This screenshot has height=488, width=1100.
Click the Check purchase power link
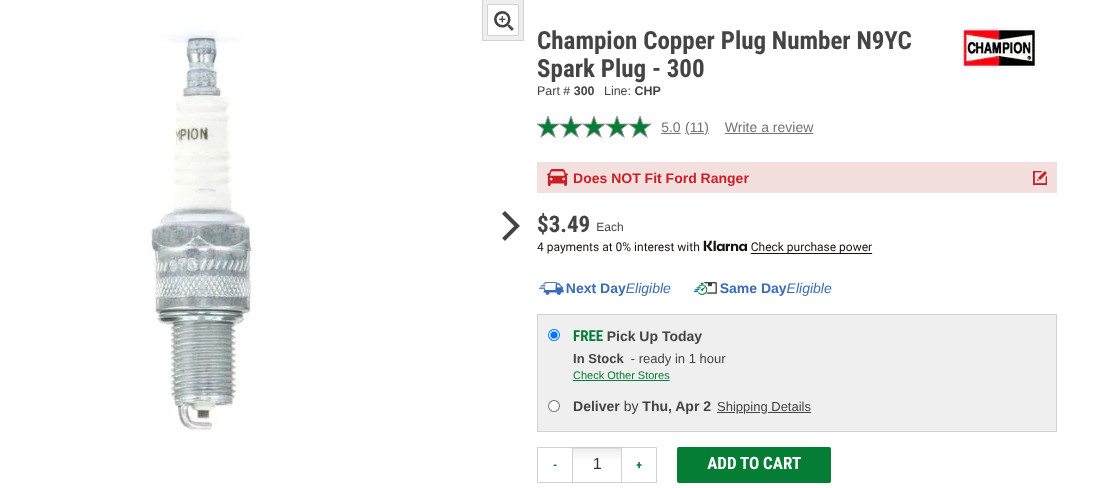tap(811, 247)
